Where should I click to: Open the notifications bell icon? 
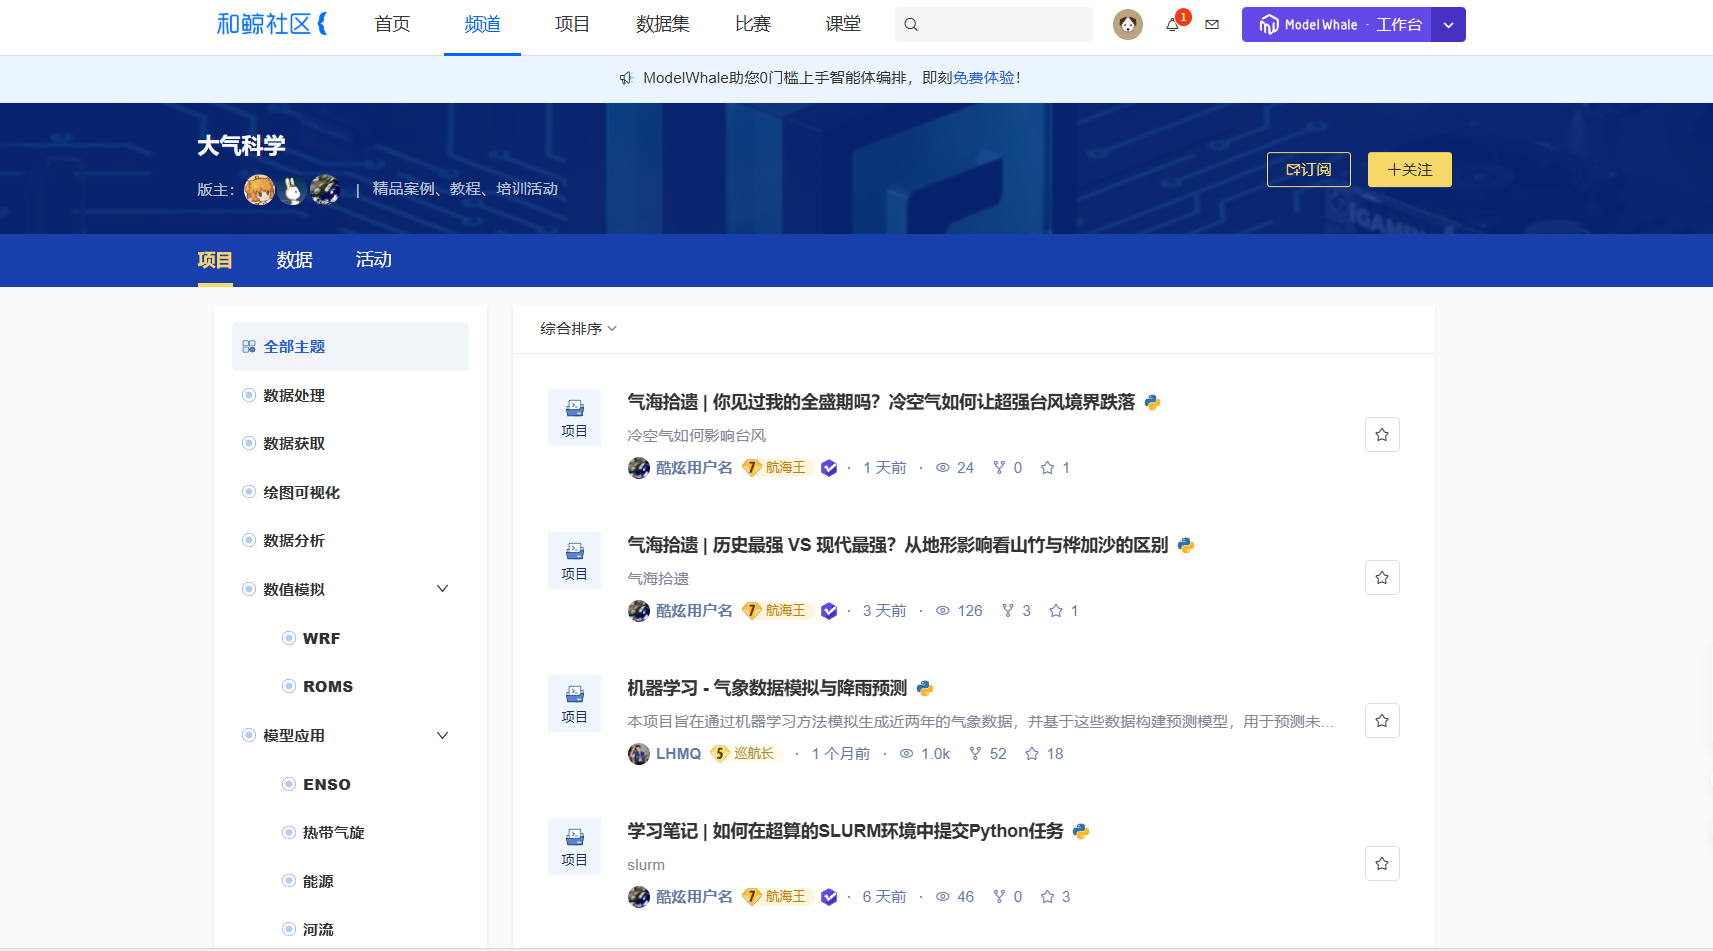pos(1172,25)
